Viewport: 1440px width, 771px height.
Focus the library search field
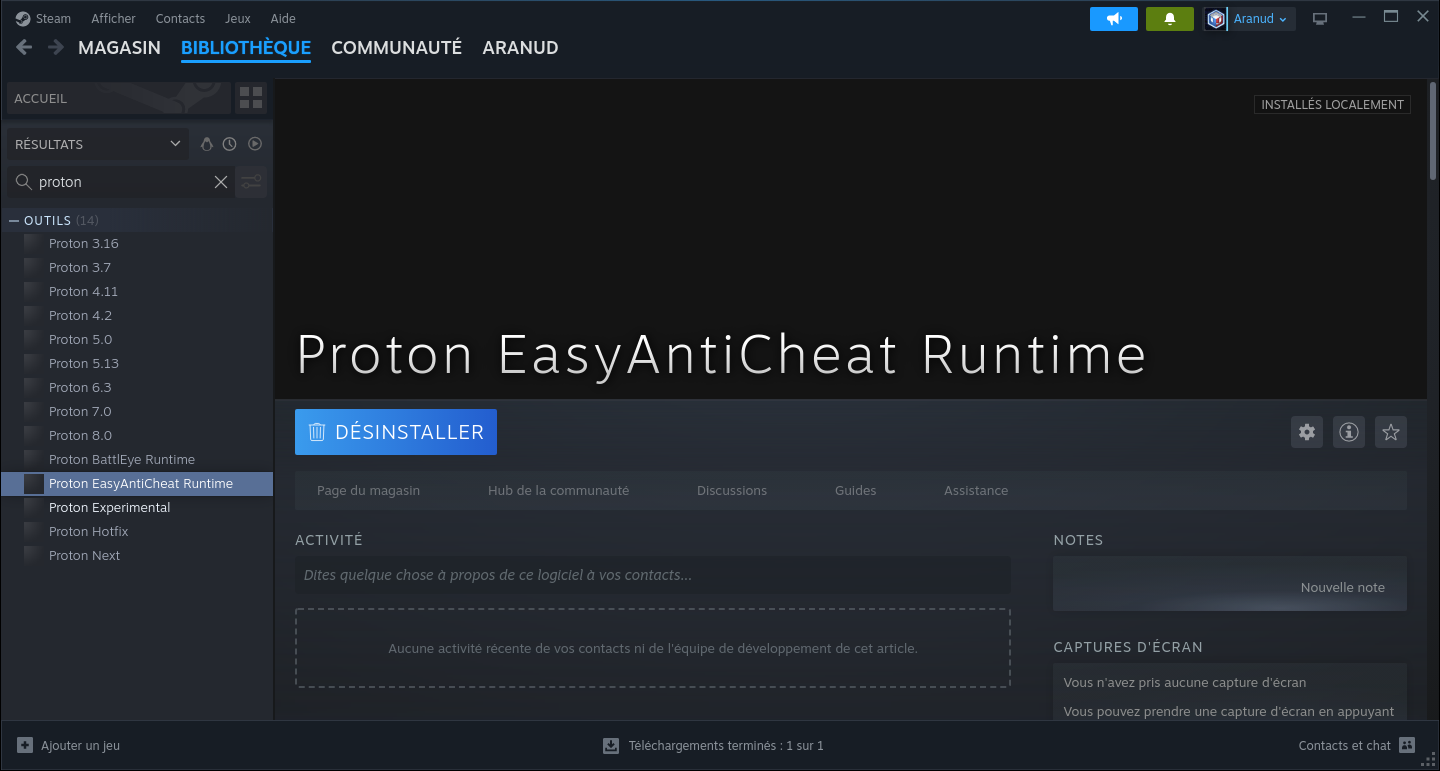122,182
